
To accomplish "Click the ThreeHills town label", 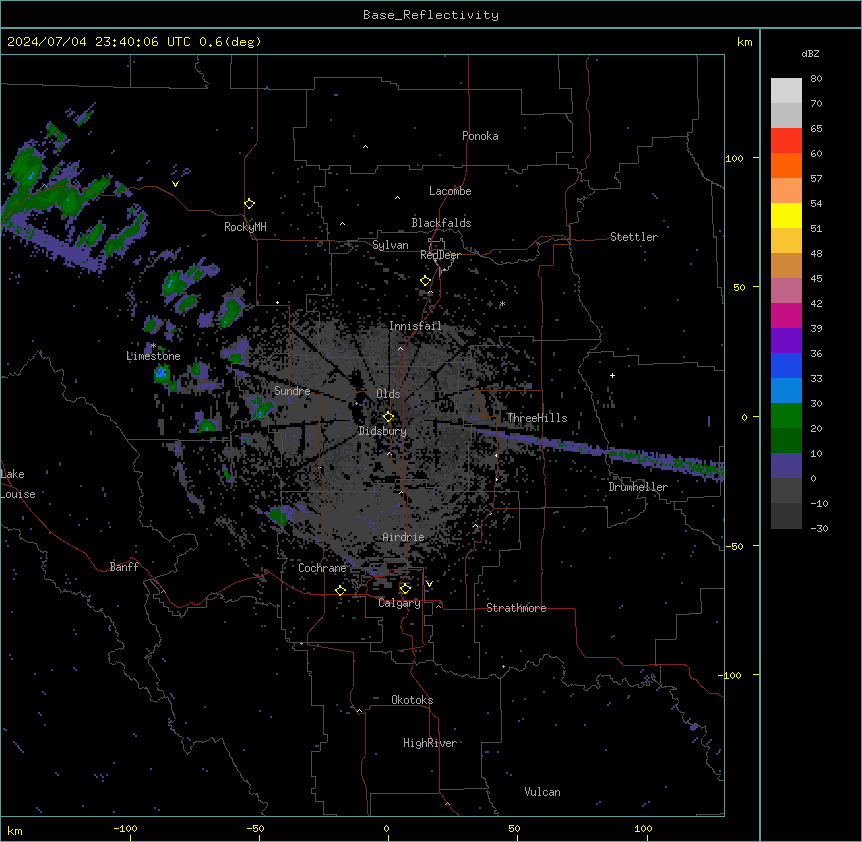I will pyautogui.click(x=537, y=418).
